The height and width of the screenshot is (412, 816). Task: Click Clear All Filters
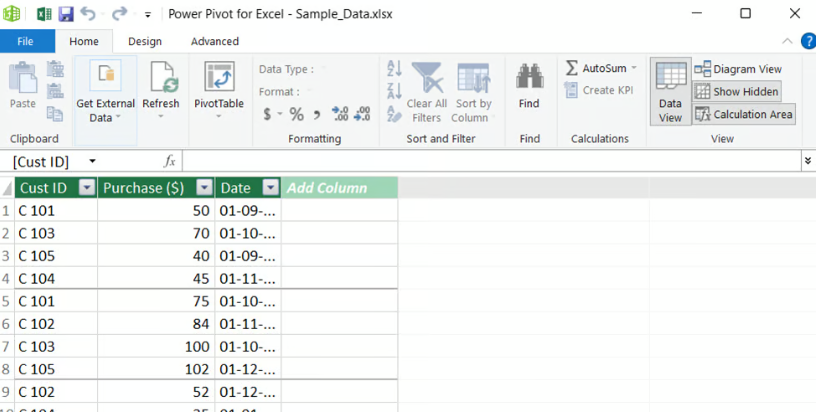click(x=427, y=93)
